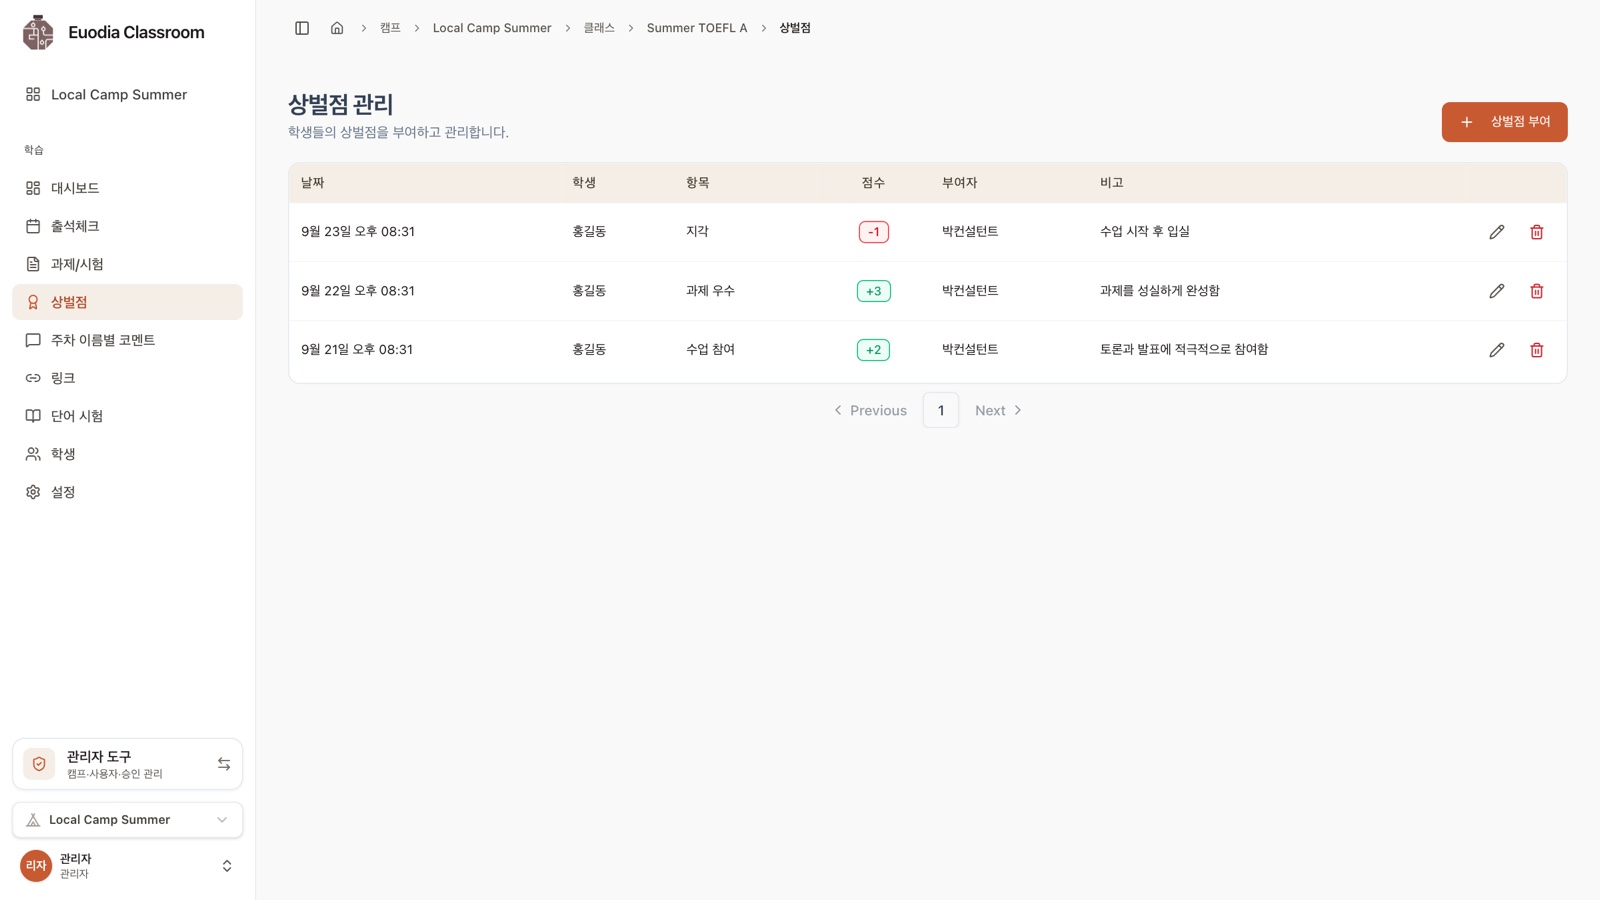Select 상벌점 in the sidebar
Viewport: 1600px width, 900px height.
pos(127,302)
